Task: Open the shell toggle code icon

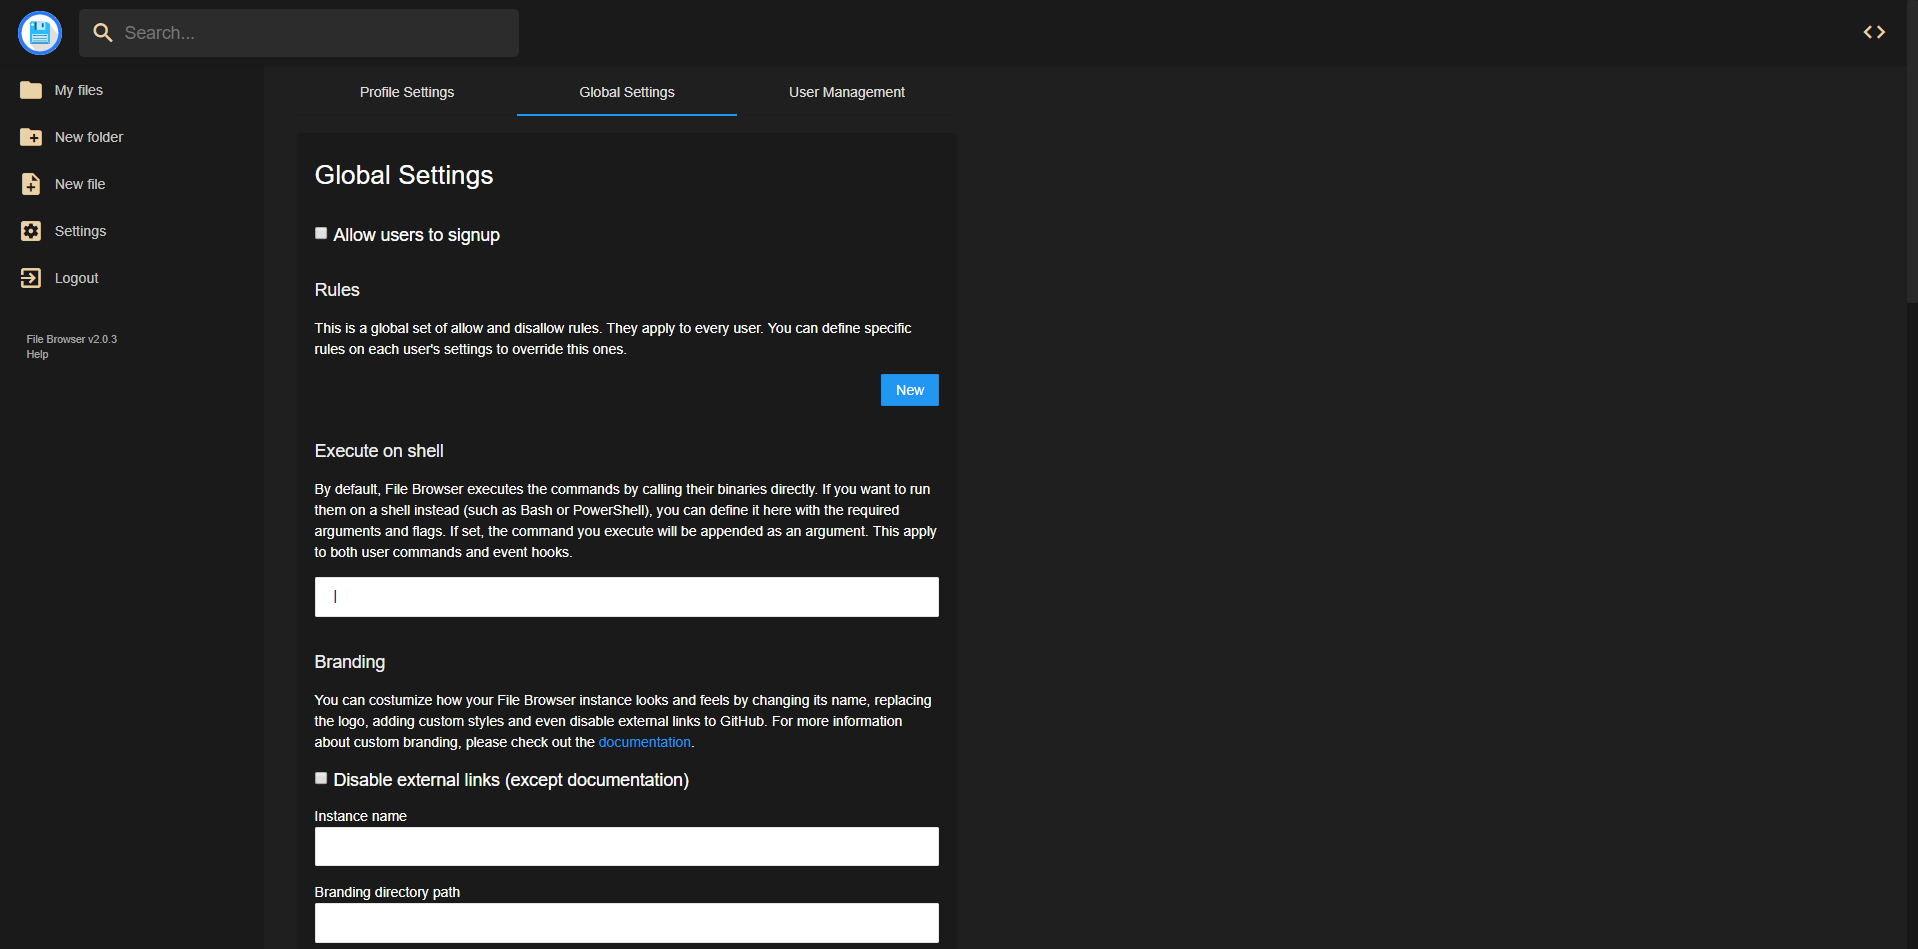Action: pyautogui.click(x=1873, y=32)
